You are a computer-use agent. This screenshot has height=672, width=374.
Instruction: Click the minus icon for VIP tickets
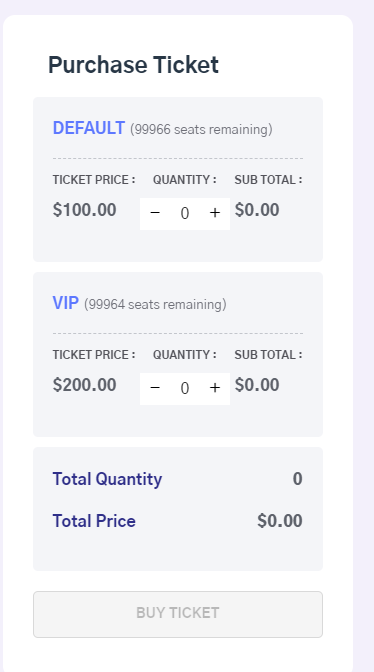pyautogui.click(x=155, y=388)
